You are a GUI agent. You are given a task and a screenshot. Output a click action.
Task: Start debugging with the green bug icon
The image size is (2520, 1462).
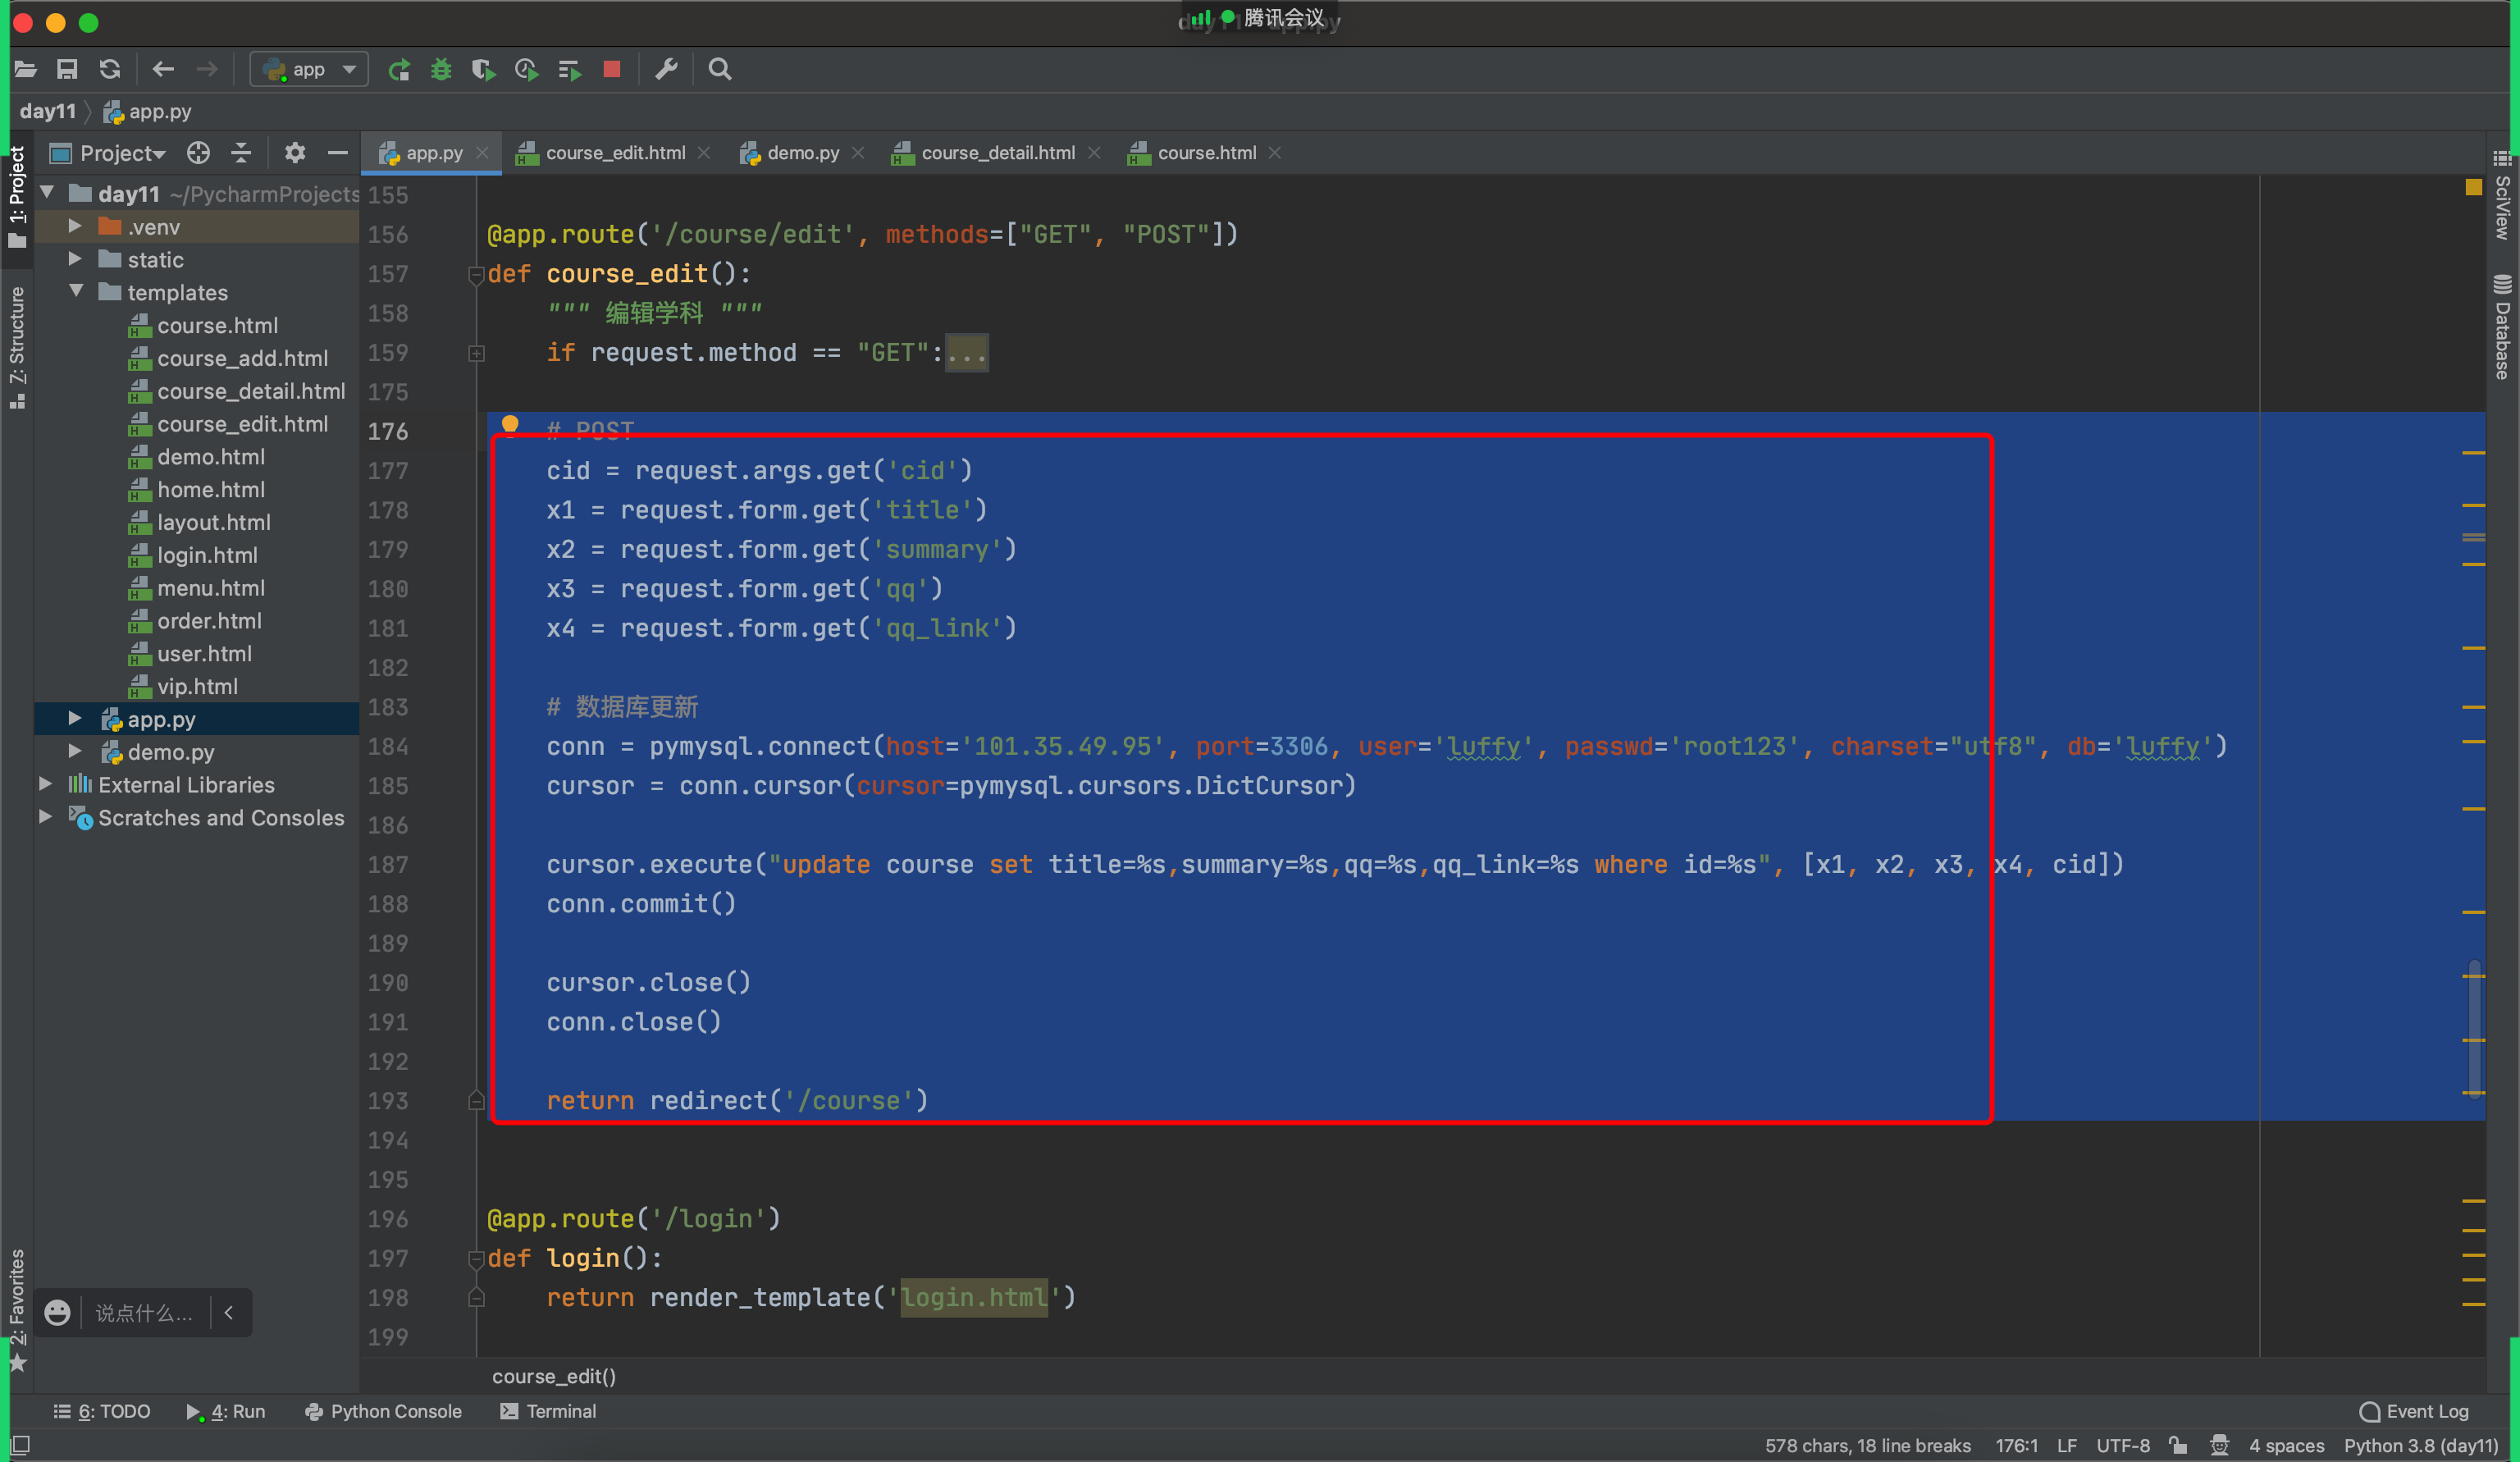[x=441, y=69]
